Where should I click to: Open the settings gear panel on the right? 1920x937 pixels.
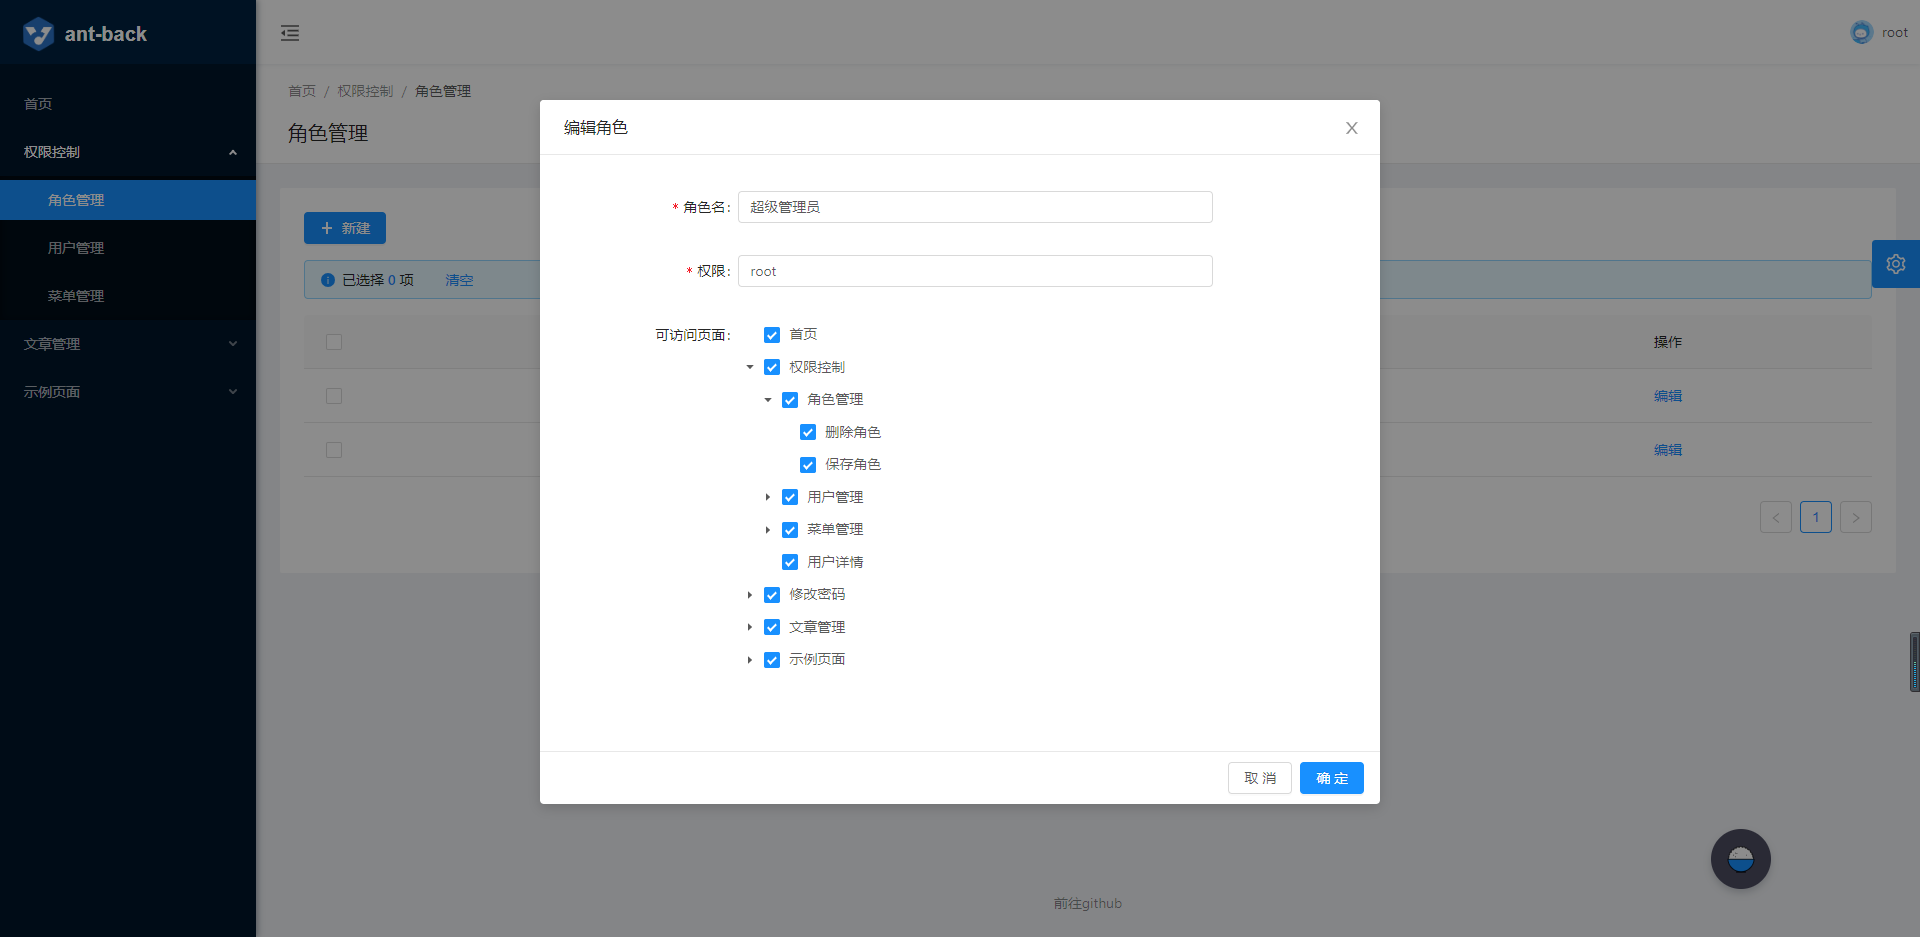pos(1896,263)
